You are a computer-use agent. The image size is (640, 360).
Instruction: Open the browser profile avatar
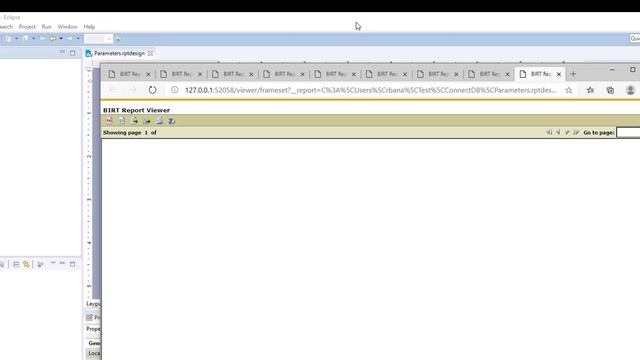click(x=630, y=90)
